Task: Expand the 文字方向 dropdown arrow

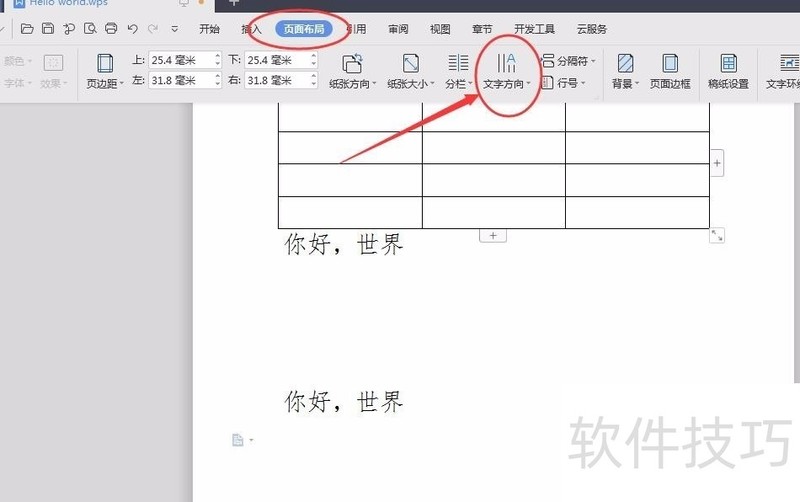Action: point(528,84)
